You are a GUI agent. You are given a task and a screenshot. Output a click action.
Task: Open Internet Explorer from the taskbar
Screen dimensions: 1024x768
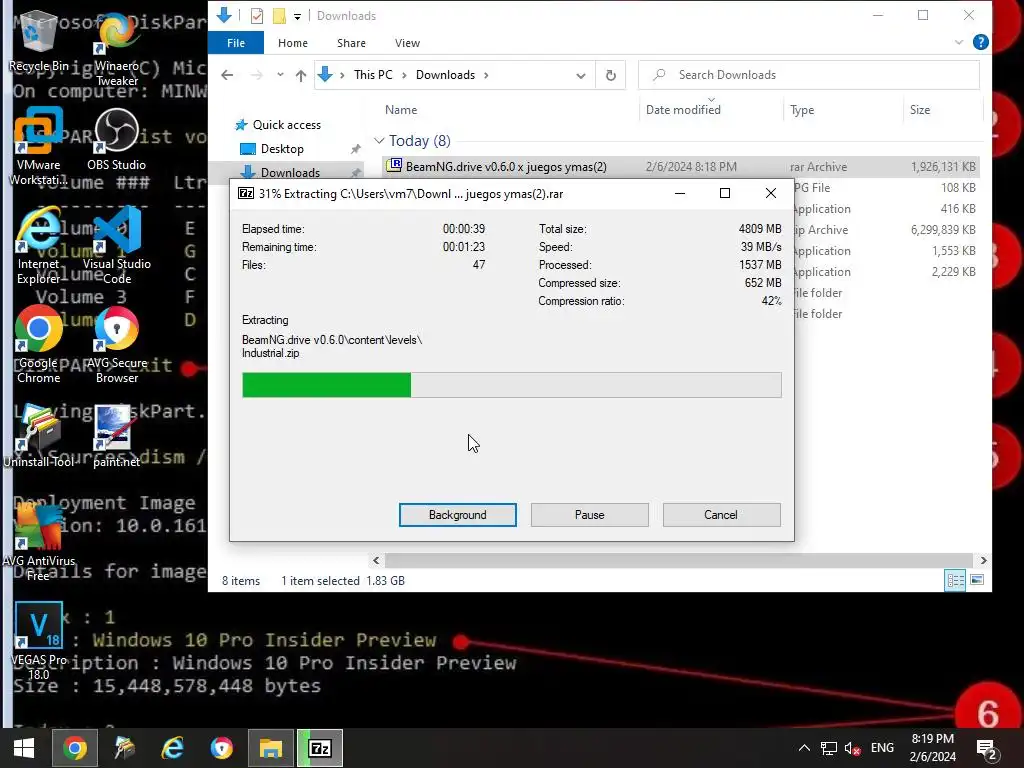click(x=173, y=748)
